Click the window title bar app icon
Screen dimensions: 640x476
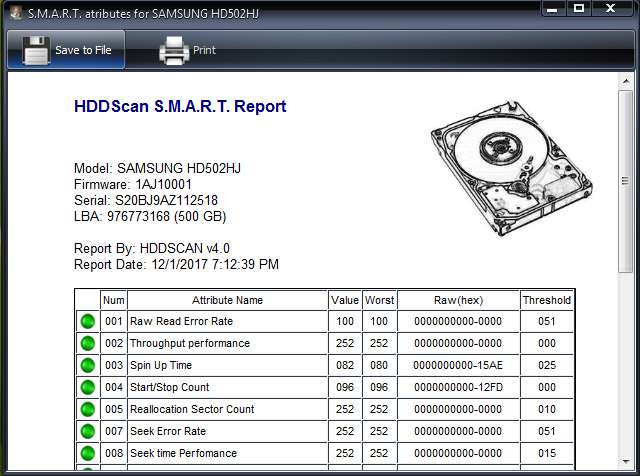click(13, 11)
